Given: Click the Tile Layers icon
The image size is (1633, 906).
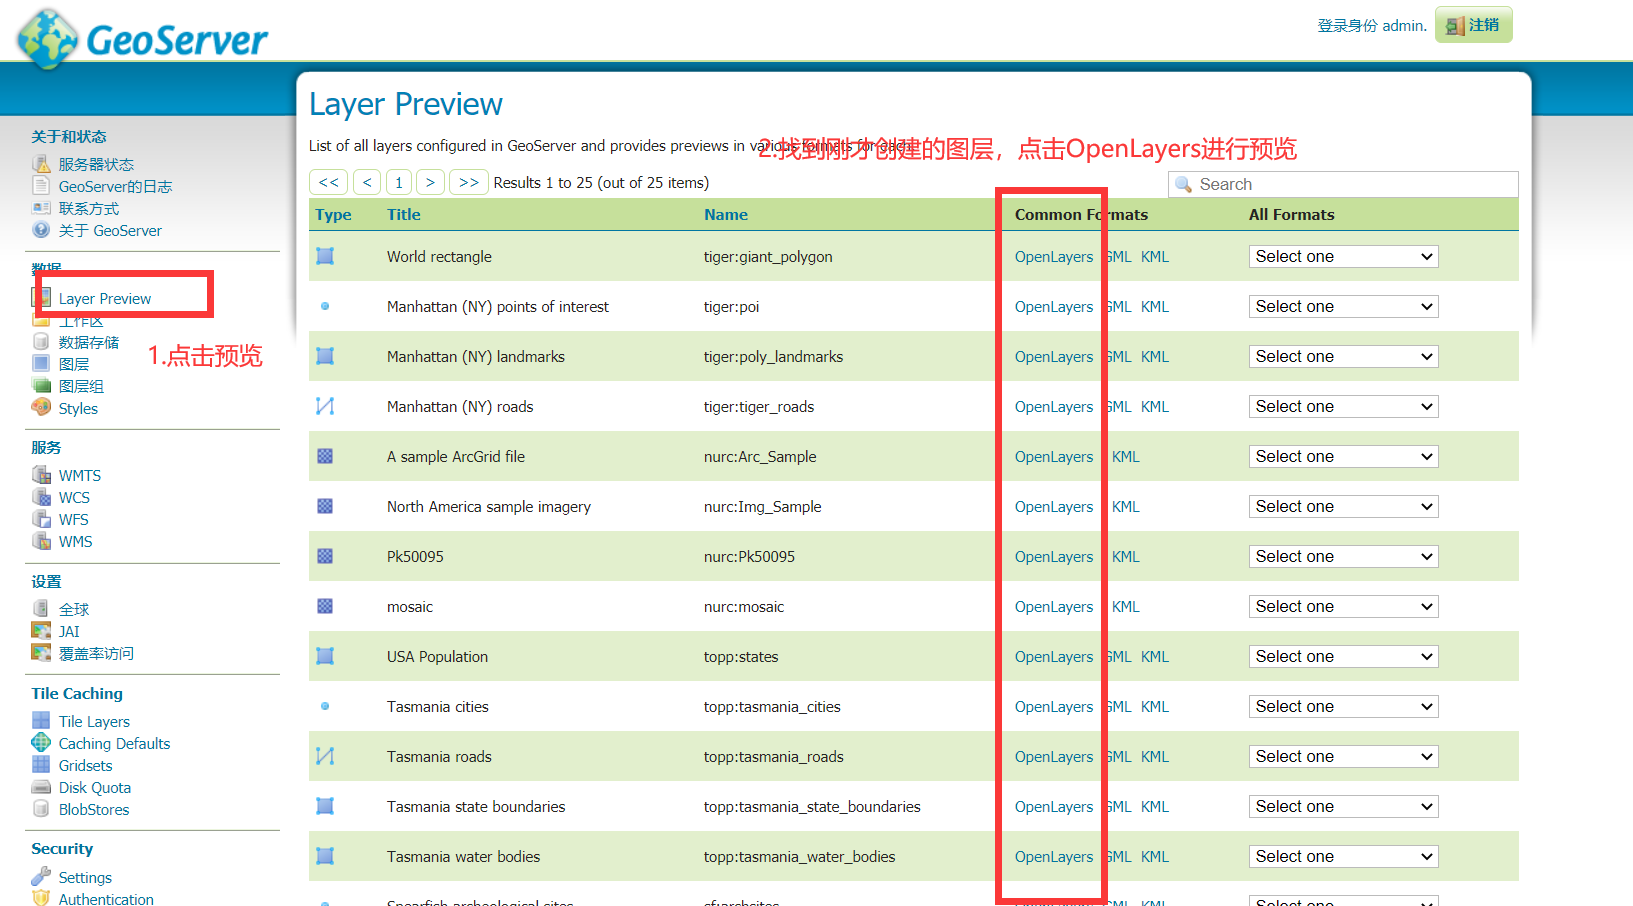Looking at the screenshot, I should [x=41, y=721].
